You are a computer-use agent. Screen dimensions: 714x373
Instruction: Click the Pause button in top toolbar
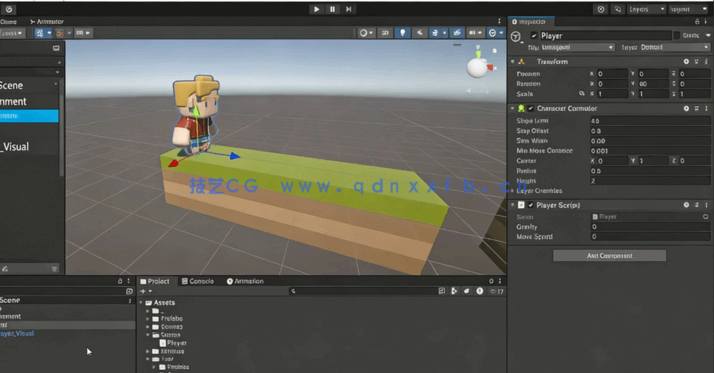pyautogui.click(x=332, y=9)
